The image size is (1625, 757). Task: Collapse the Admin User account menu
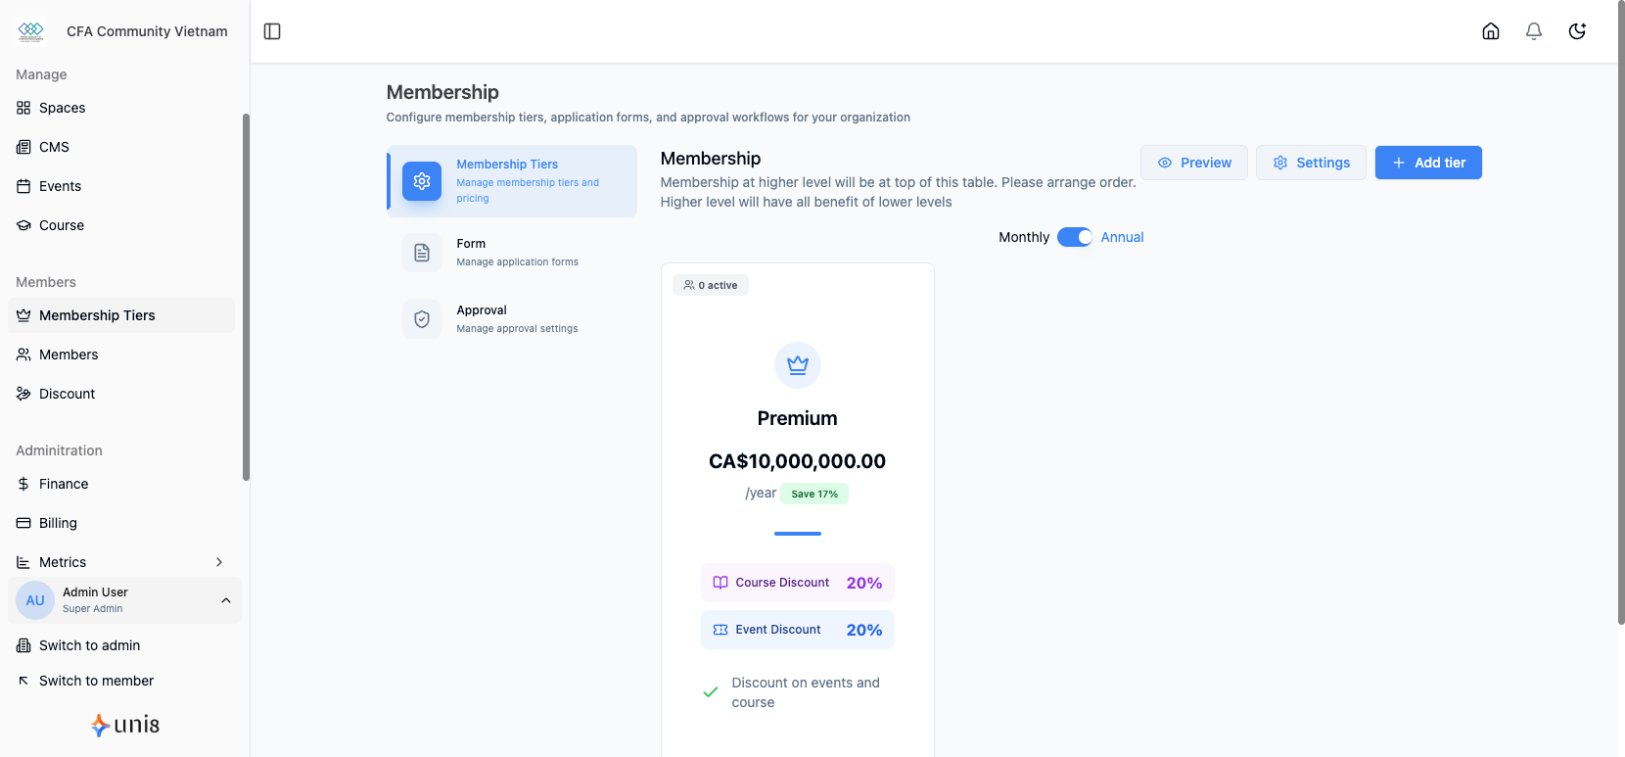(226, 600)
